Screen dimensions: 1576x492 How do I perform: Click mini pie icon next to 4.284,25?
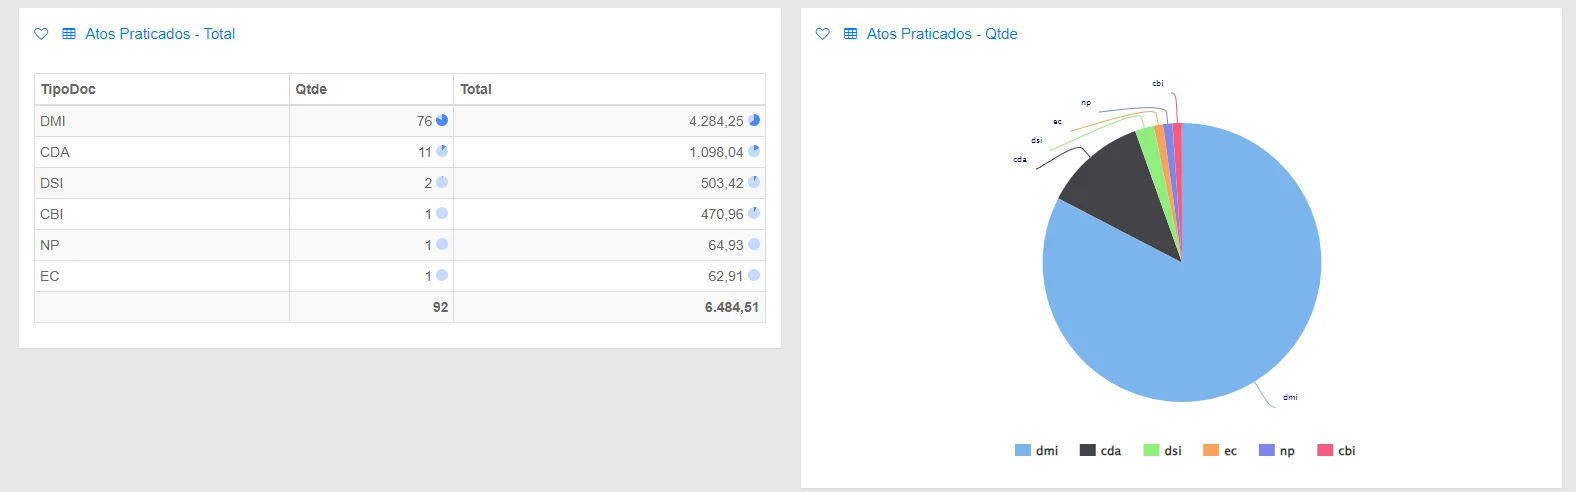click(754, 120)
